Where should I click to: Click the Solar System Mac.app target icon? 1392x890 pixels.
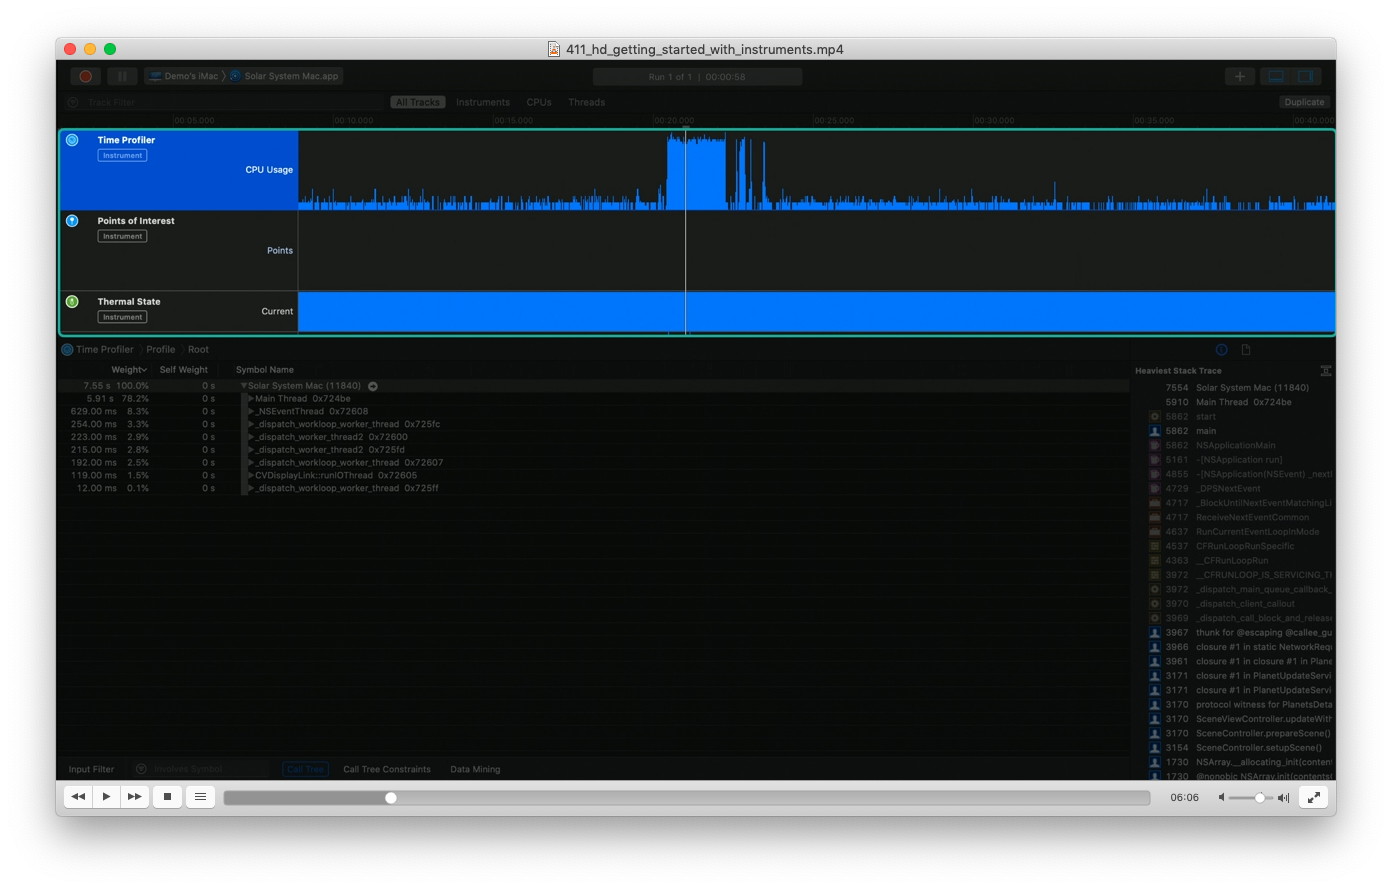[x=235, y=76]
